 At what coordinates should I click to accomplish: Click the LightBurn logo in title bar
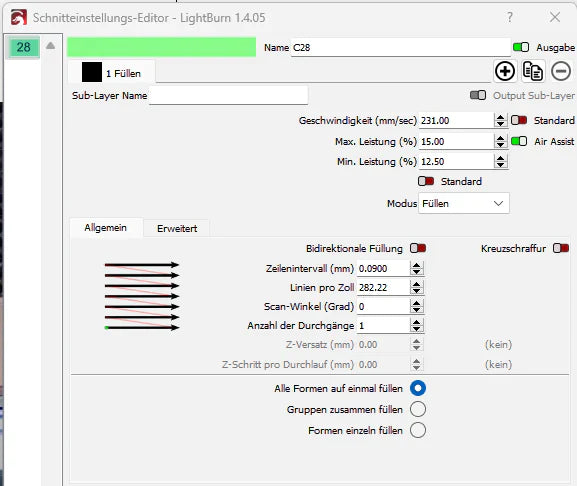point(18,17)
